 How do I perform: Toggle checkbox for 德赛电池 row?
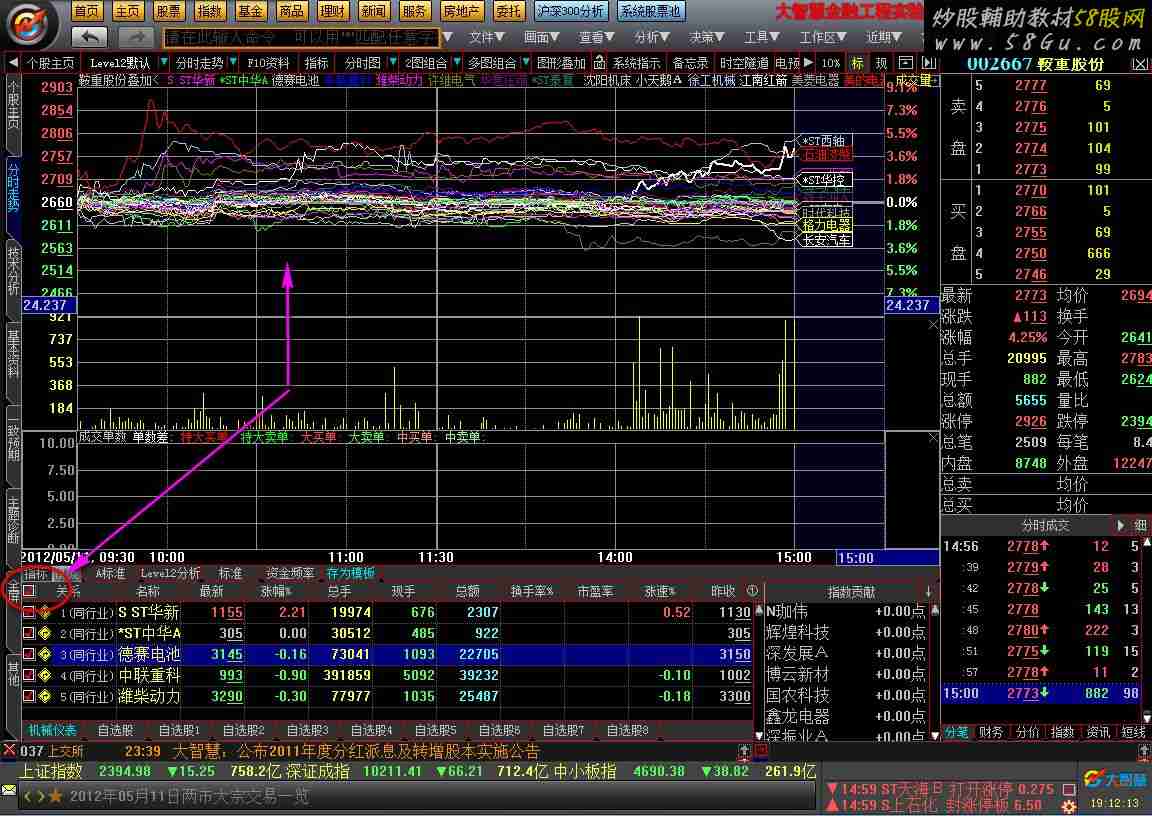click(29, 654)
